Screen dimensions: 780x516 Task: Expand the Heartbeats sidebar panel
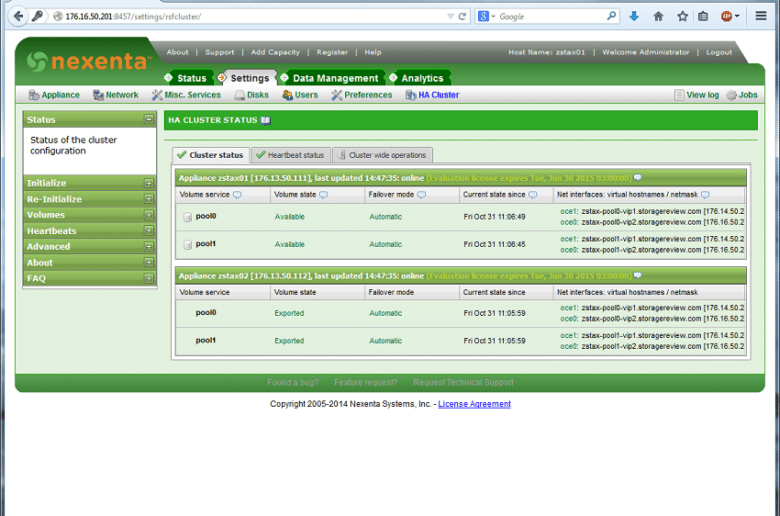[x=148, y=231]
